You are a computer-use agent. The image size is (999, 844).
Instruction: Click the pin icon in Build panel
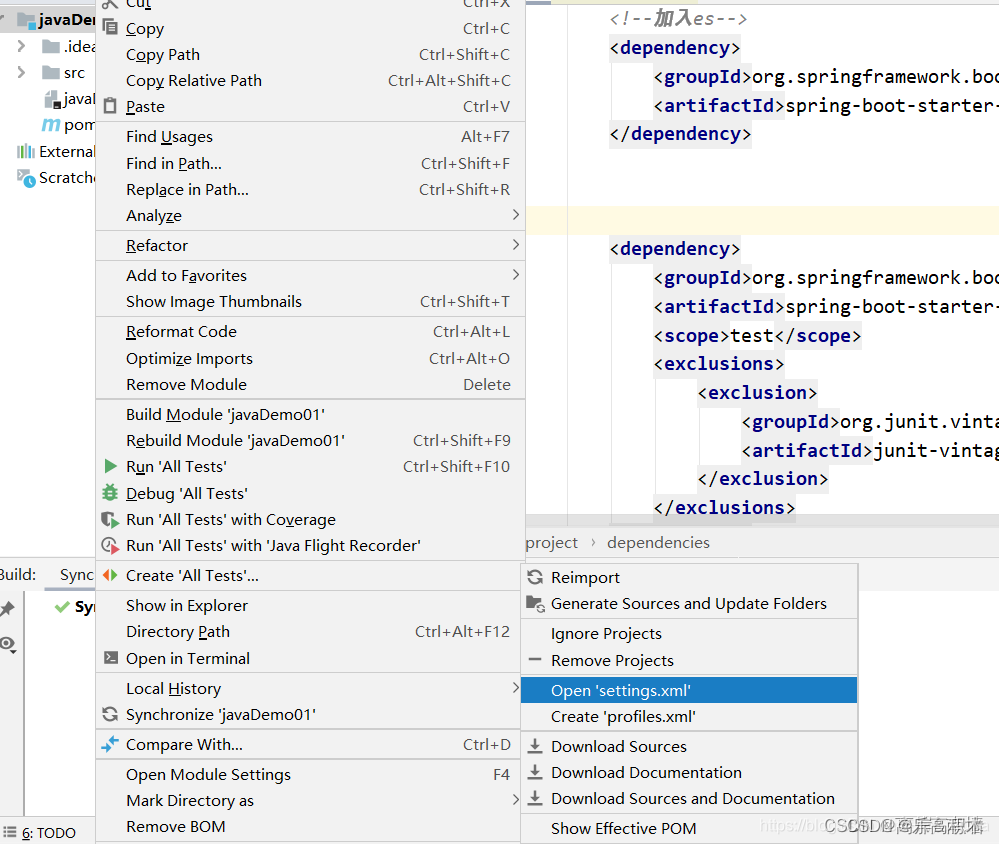click(x=8, y=608)
